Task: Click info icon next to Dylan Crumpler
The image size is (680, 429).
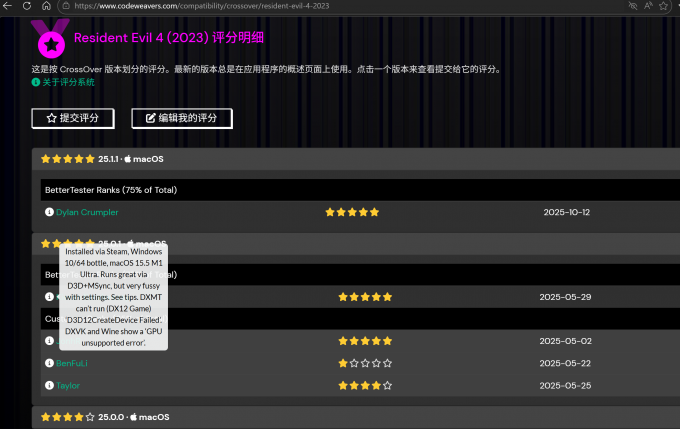Action: click(x=49, y=212)
